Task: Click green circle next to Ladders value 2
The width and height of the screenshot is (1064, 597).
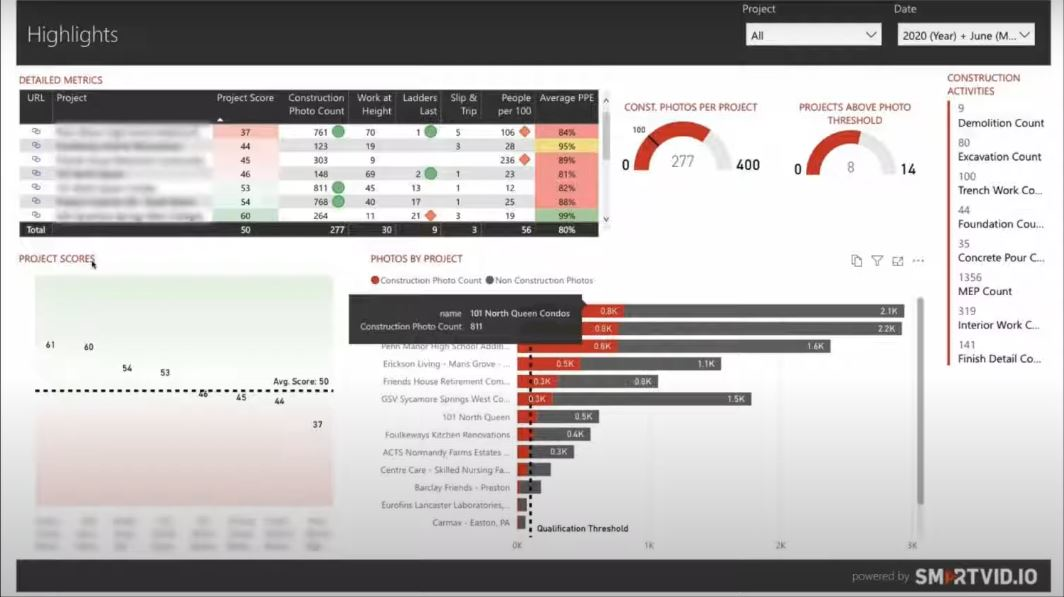Action: (430, 174)
